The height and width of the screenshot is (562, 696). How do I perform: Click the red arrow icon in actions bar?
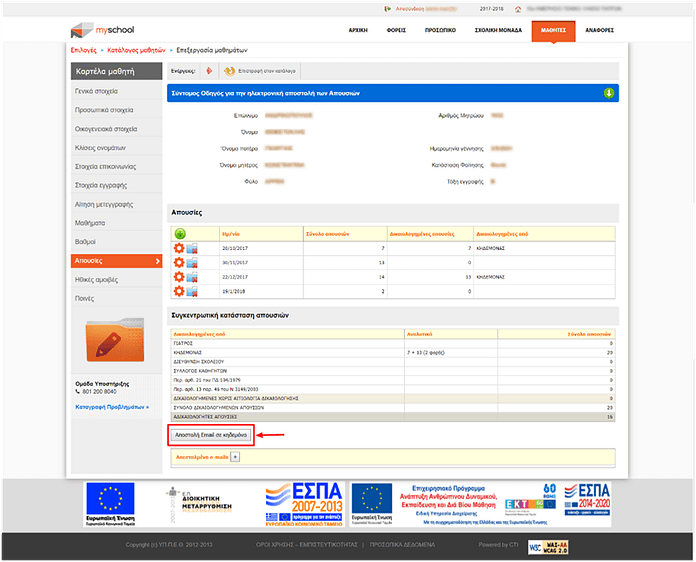[208, 71]
